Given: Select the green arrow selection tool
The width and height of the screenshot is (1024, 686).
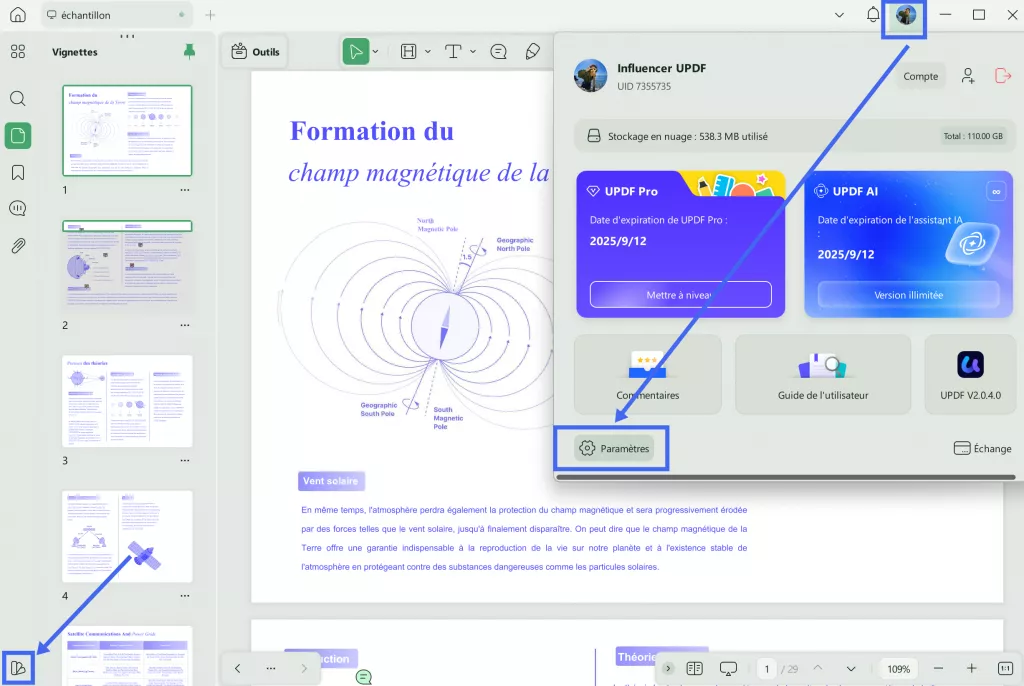Looking at the screenshot, I should [x=357, y=51].
